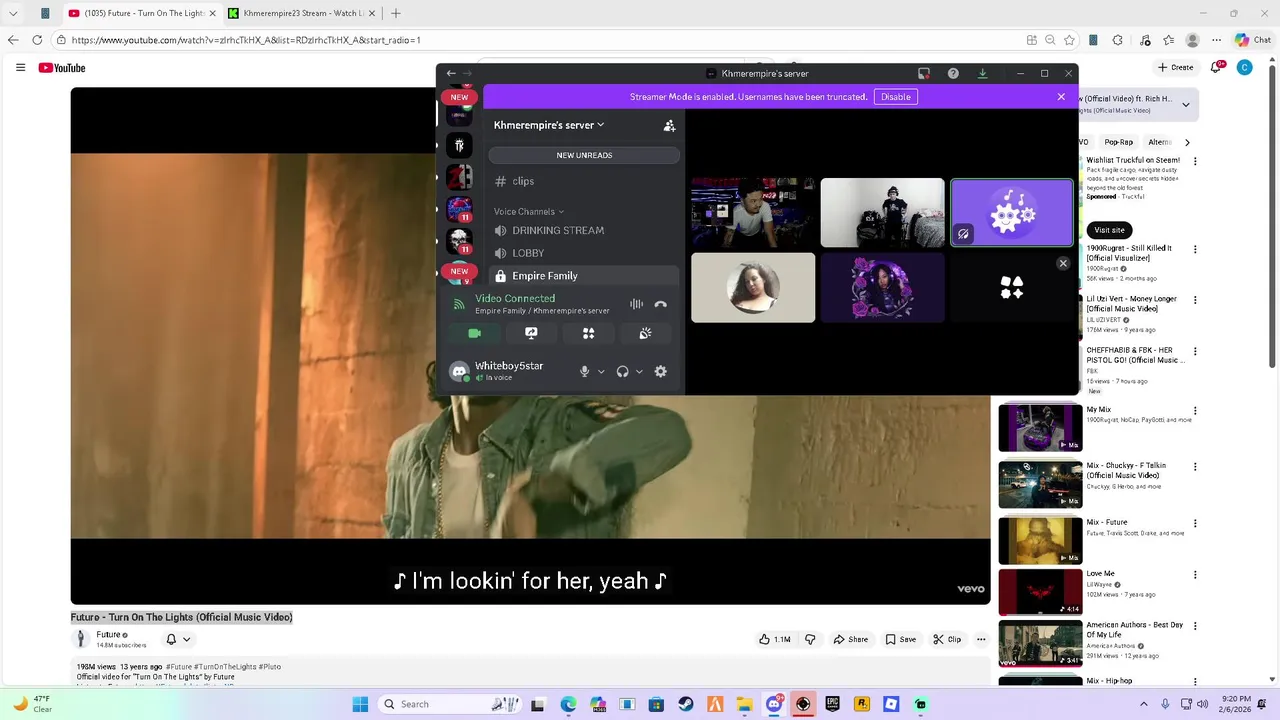Expand the playlist queue panel chevron
Image resolution: width=1280 pixels, height=720 pixels.
1186,104
